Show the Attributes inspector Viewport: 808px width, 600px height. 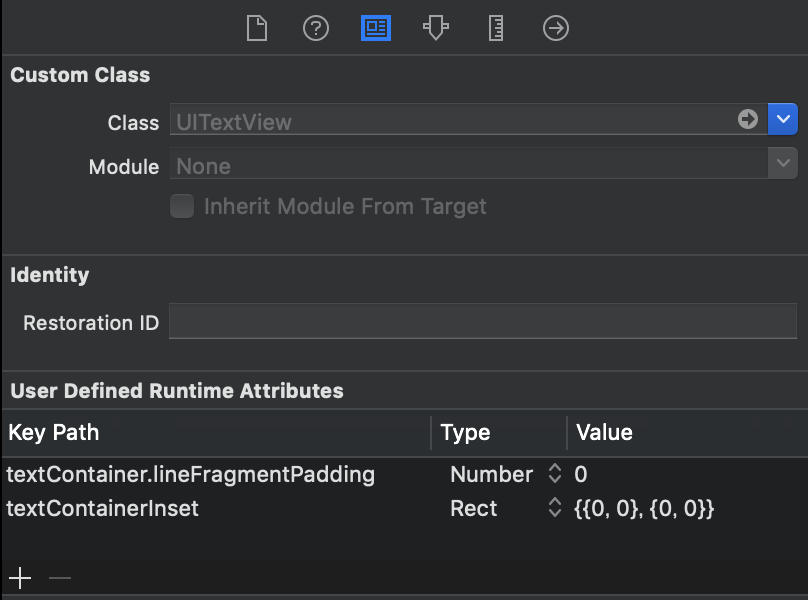pos(435,28)
